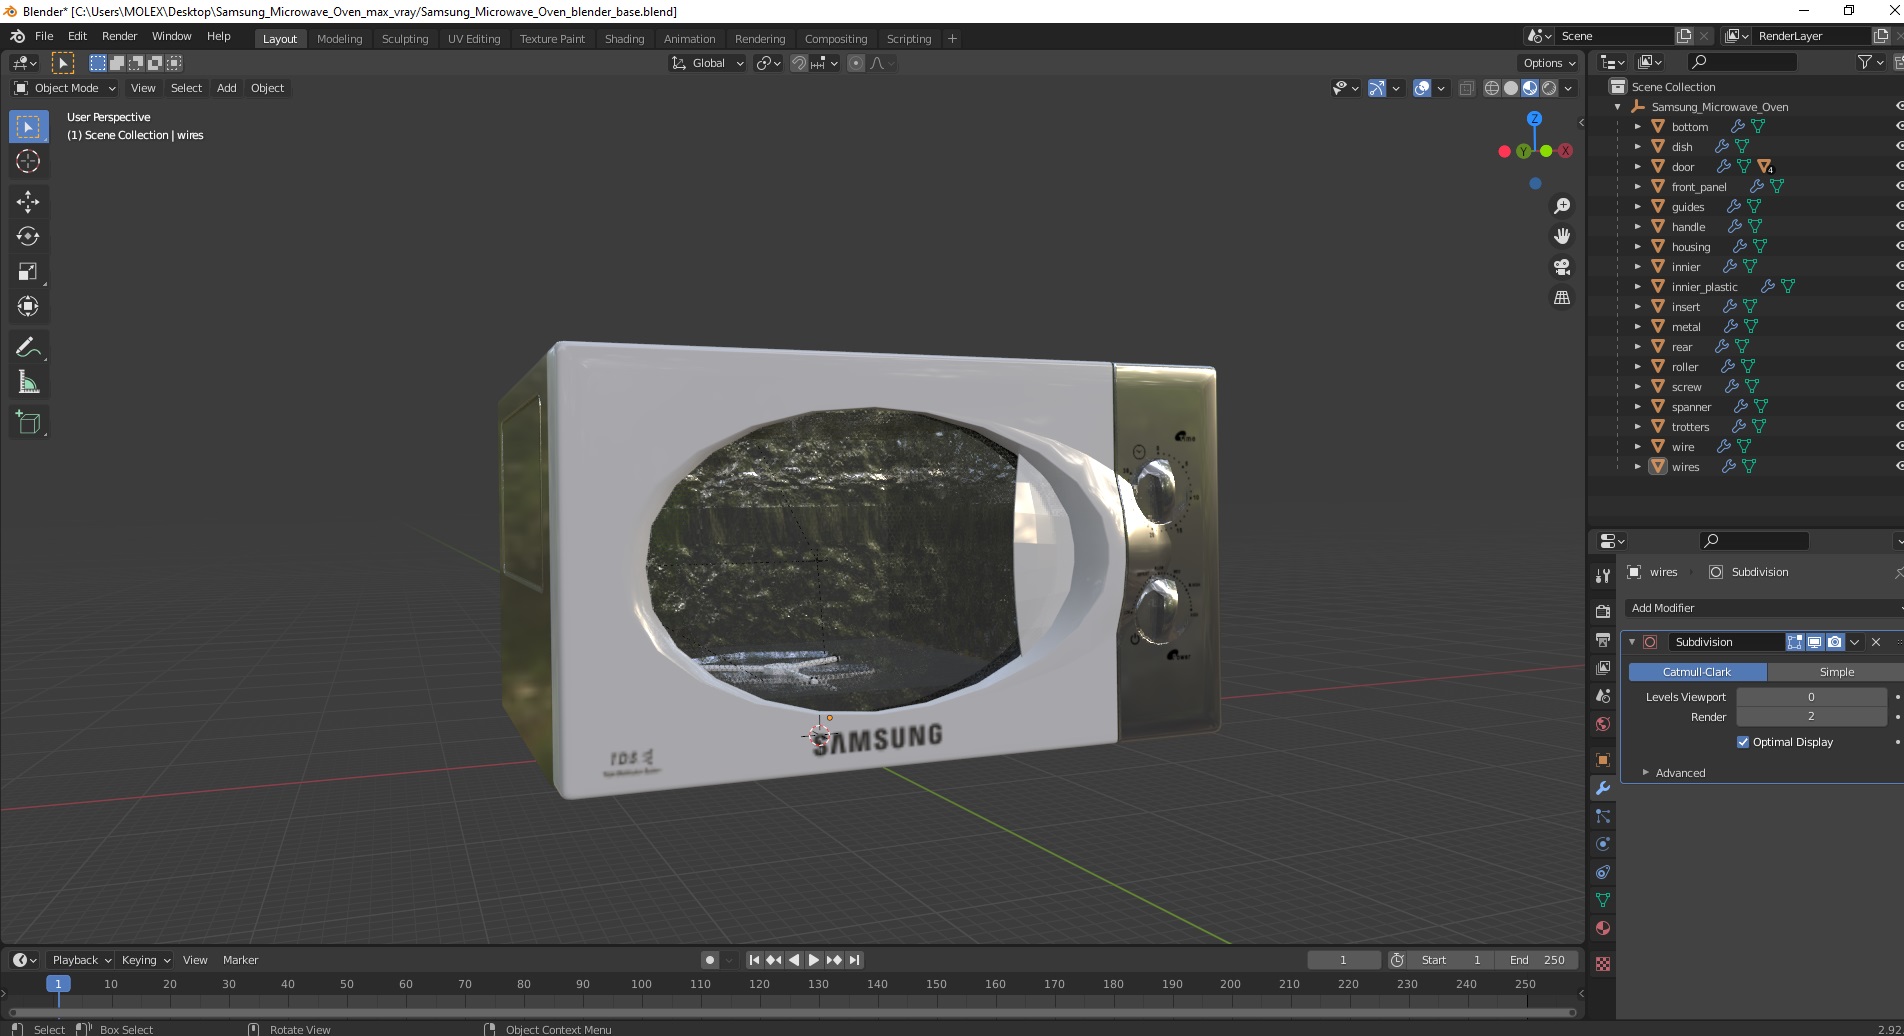Image resolution: width=1904 pixels, height=1036 pixels.
Task: Select the Measure tool
Action: coord(28,382)
